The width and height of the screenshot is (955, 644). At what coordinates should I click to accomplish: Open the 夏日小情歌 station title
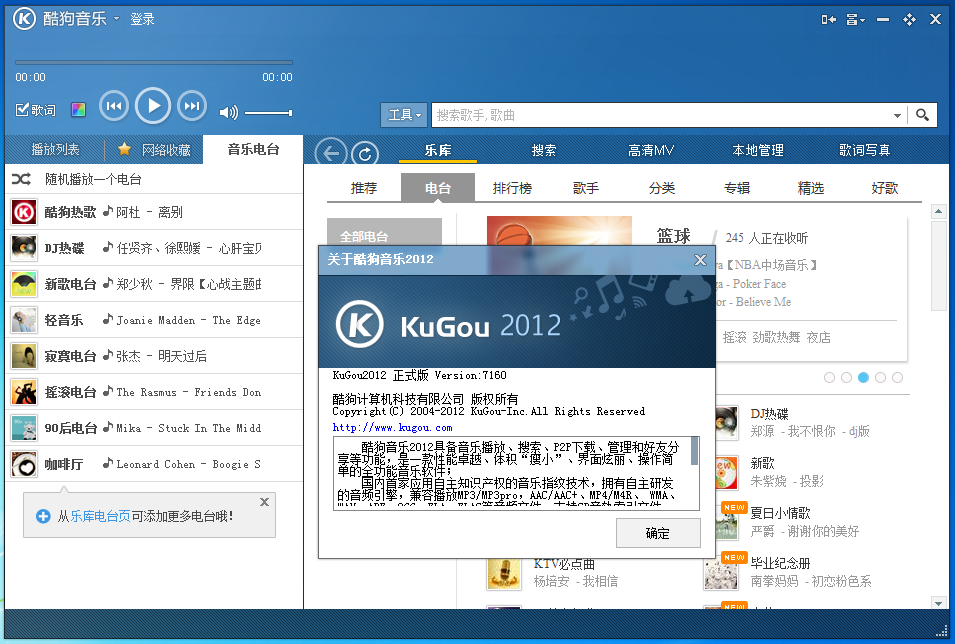pos(780,513)
